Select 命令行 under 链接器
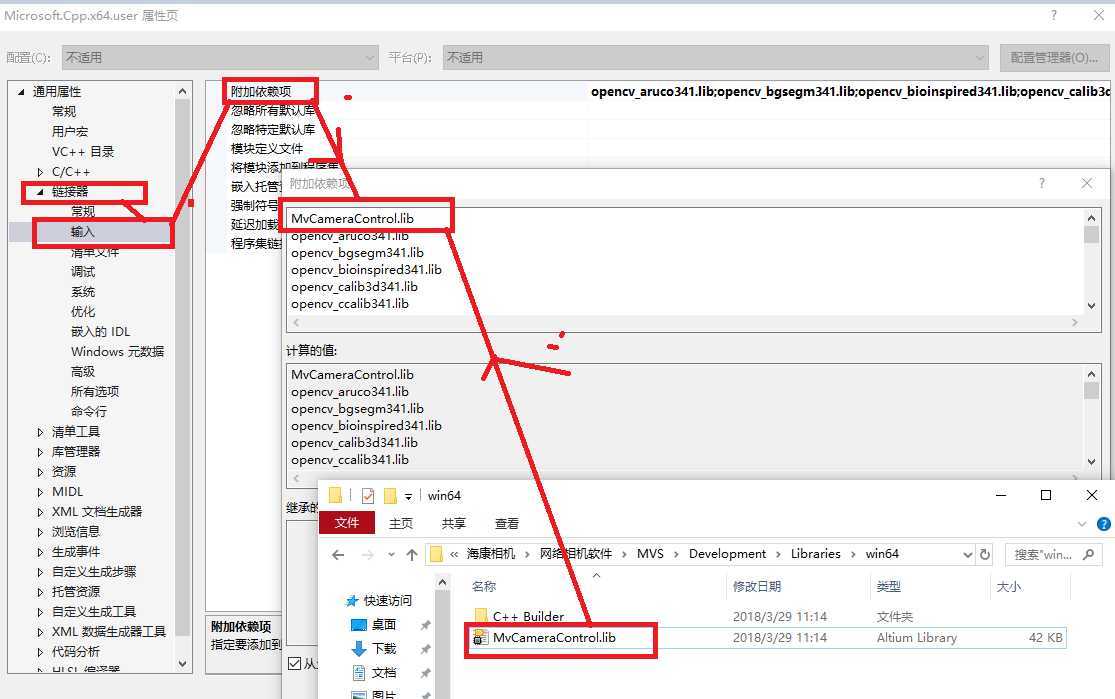The image size is (1115, 699). point(89,411)
